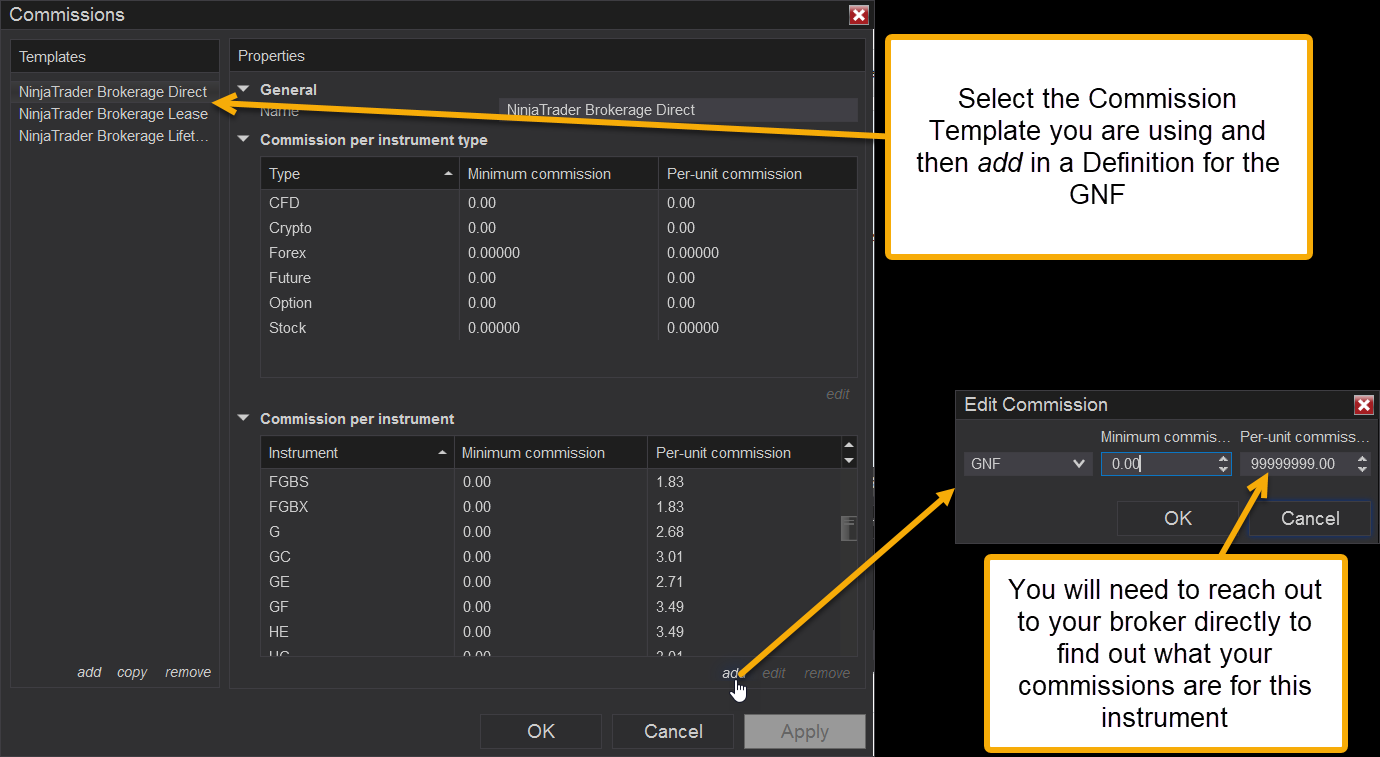
Task: Sort by Minimum commission in per instrument table
Action: click(x=551, y=453)
